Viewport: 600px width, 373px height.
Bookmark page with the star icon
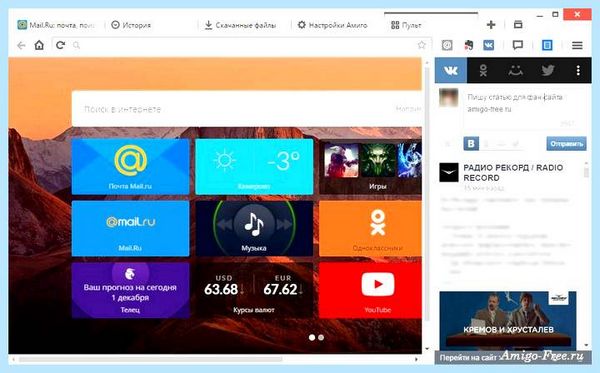click(x=422, y=45)
